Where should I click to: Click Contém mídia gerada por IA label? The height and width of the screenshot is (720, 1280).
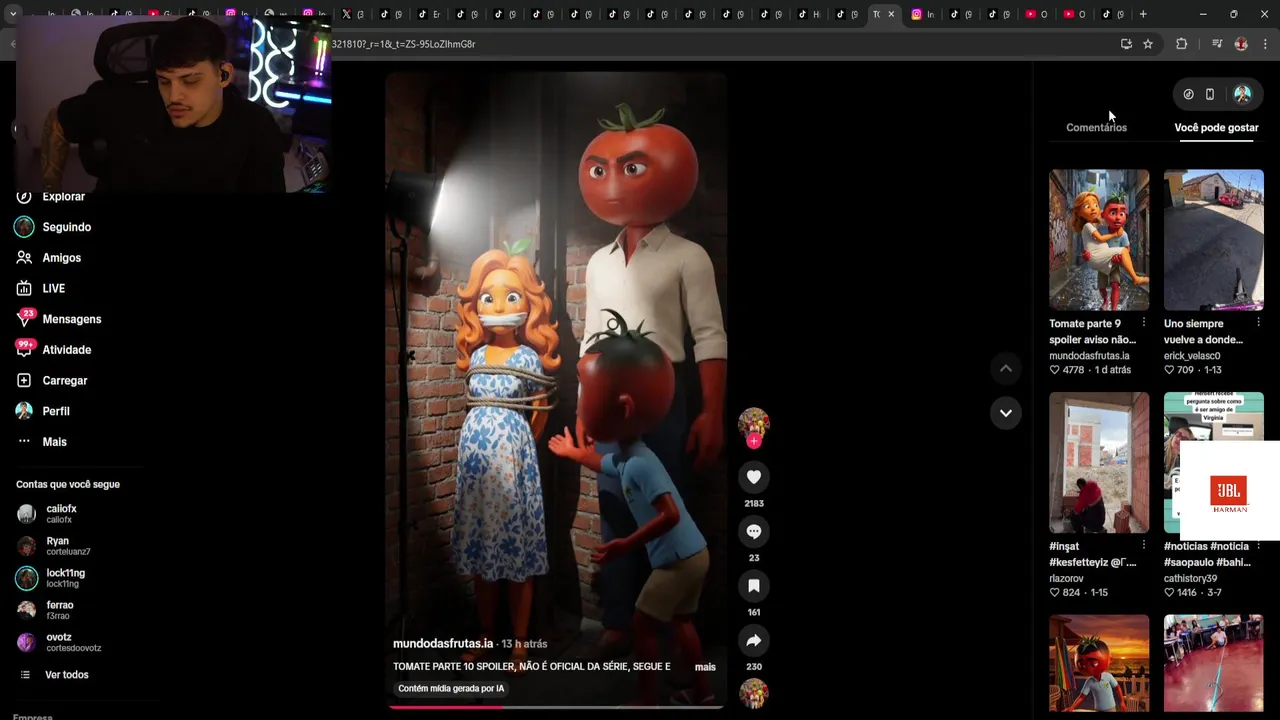(451, 689)
